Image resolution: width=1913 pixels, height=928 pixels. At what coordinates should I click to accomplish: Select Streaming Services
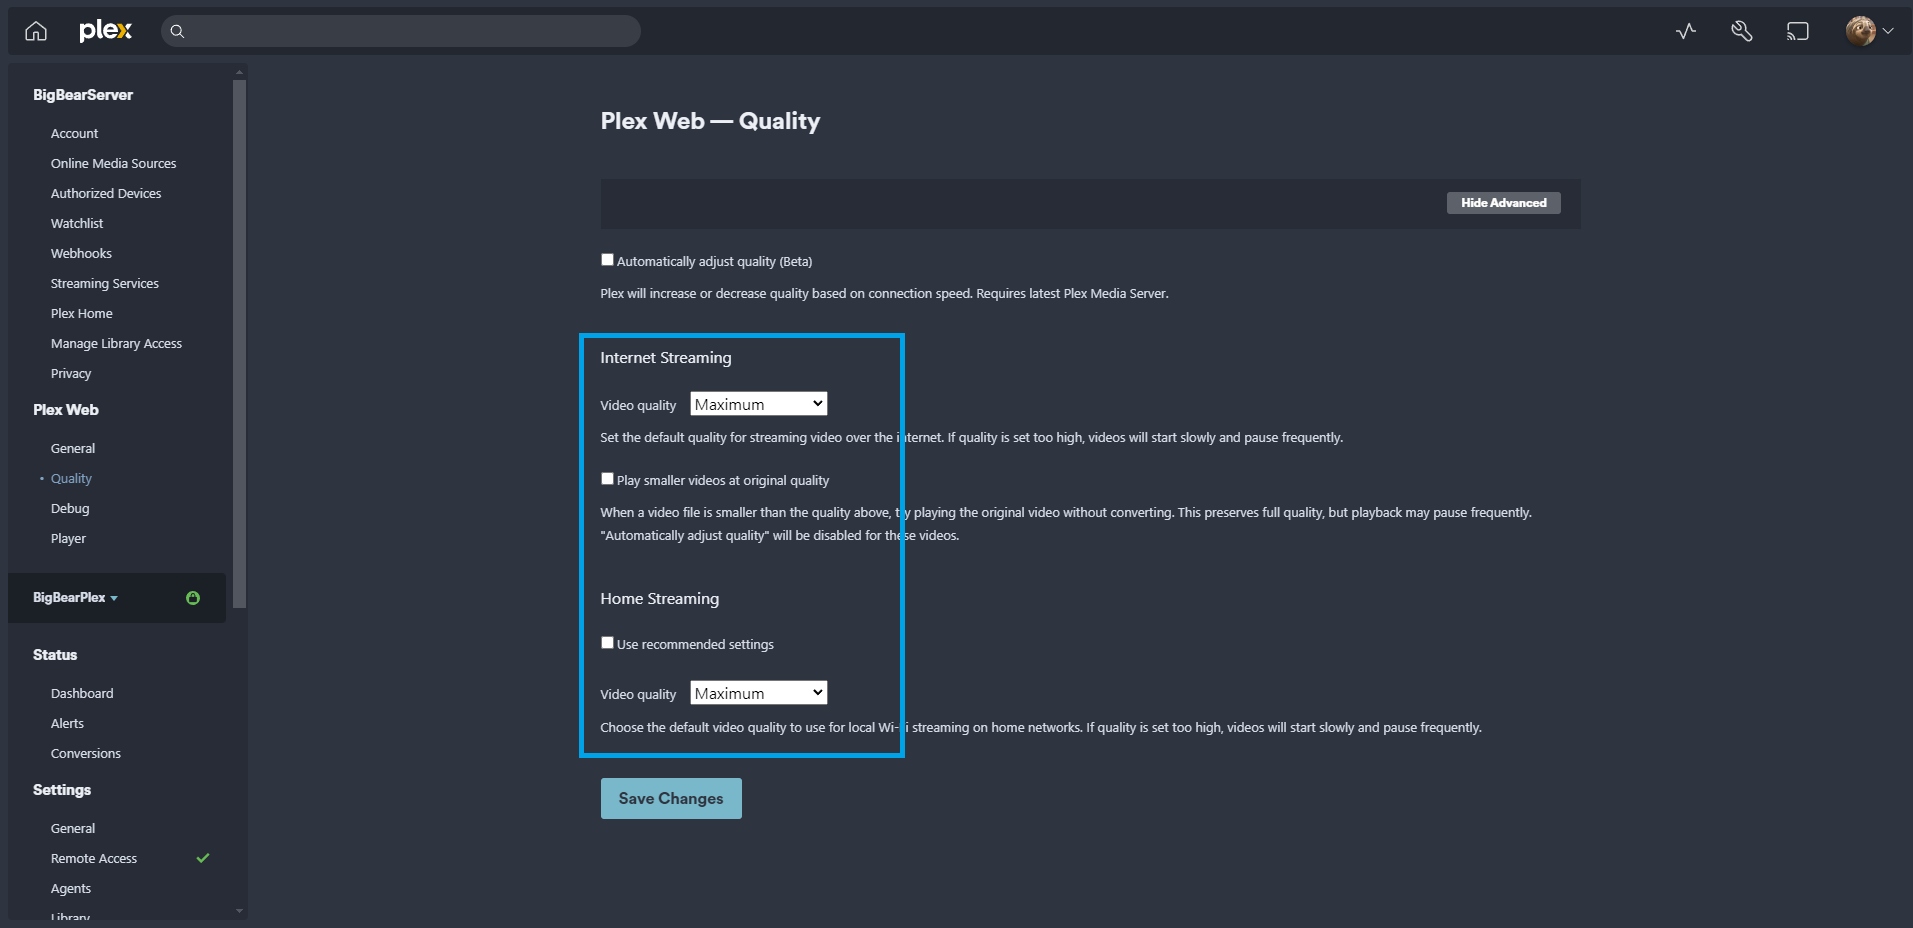(105, 283)
